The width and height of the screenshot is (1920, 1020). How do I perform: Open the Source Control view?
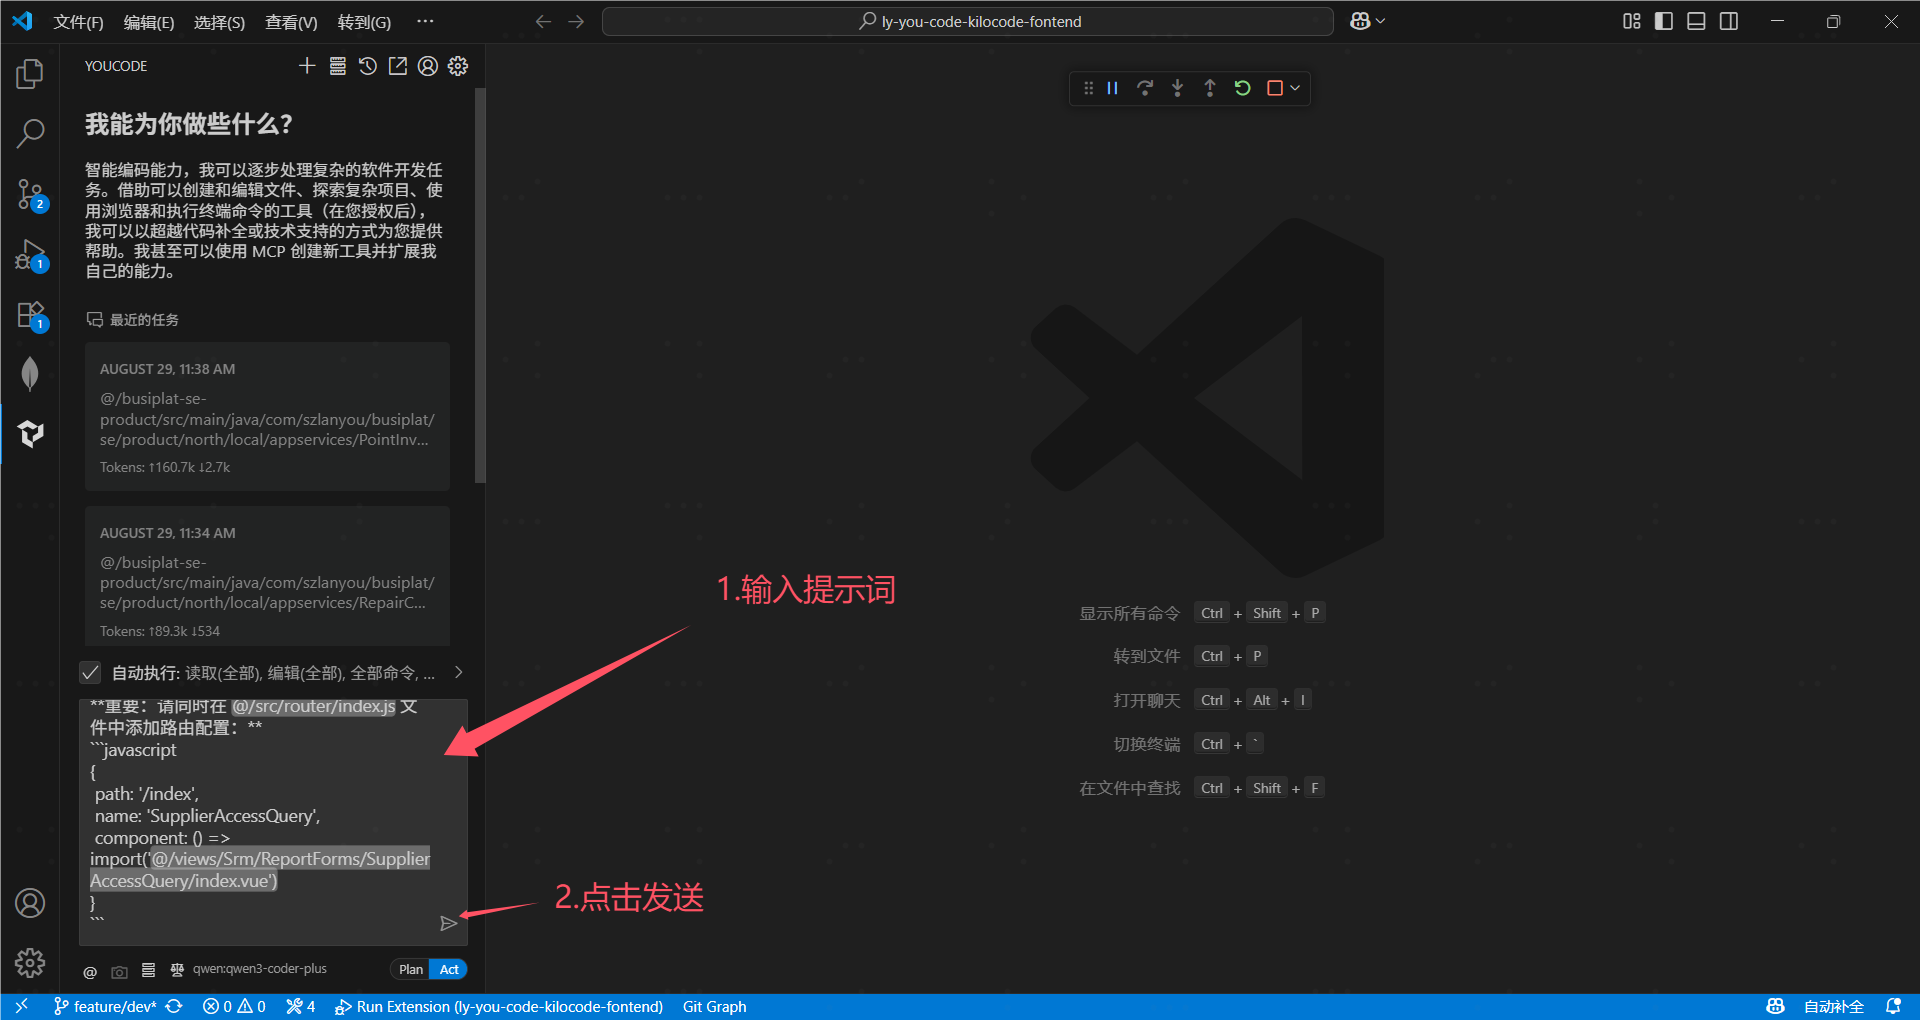[30, 194]
